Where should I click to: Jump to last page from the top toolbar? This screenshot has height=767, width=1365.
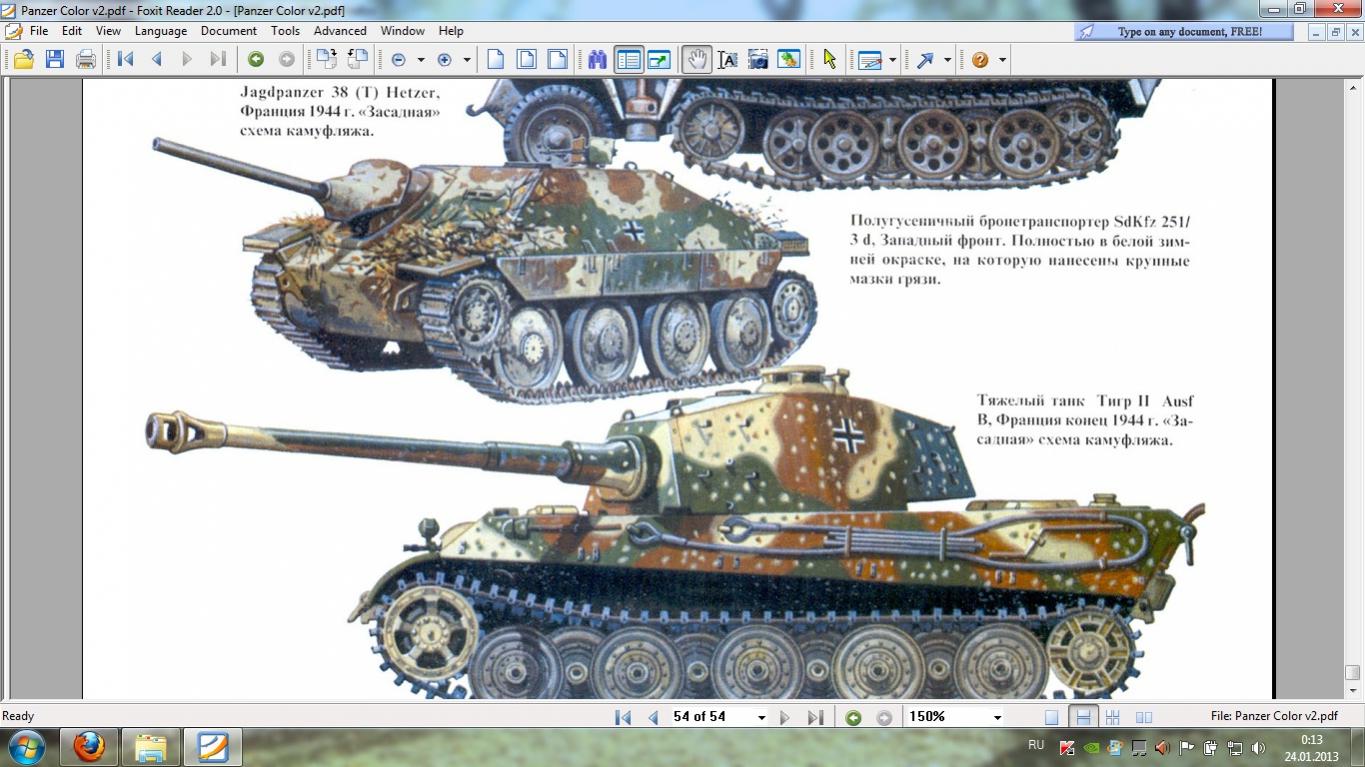pyautogui.click(x=218, y=60)
